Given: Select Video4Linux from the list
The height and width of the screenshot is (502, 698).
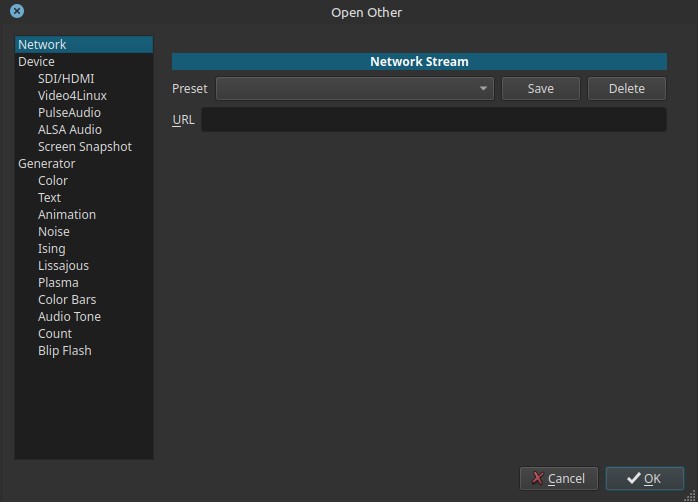Looking at the screenshot, I should 72,96.
